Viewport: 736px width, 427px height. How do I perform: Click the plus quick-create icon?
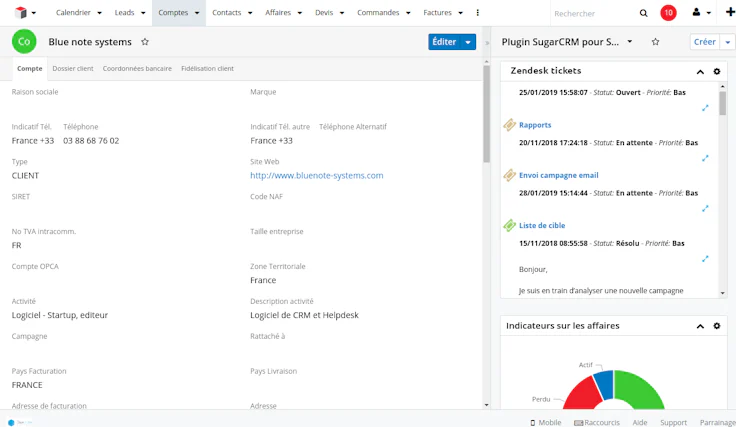(730, 12)
